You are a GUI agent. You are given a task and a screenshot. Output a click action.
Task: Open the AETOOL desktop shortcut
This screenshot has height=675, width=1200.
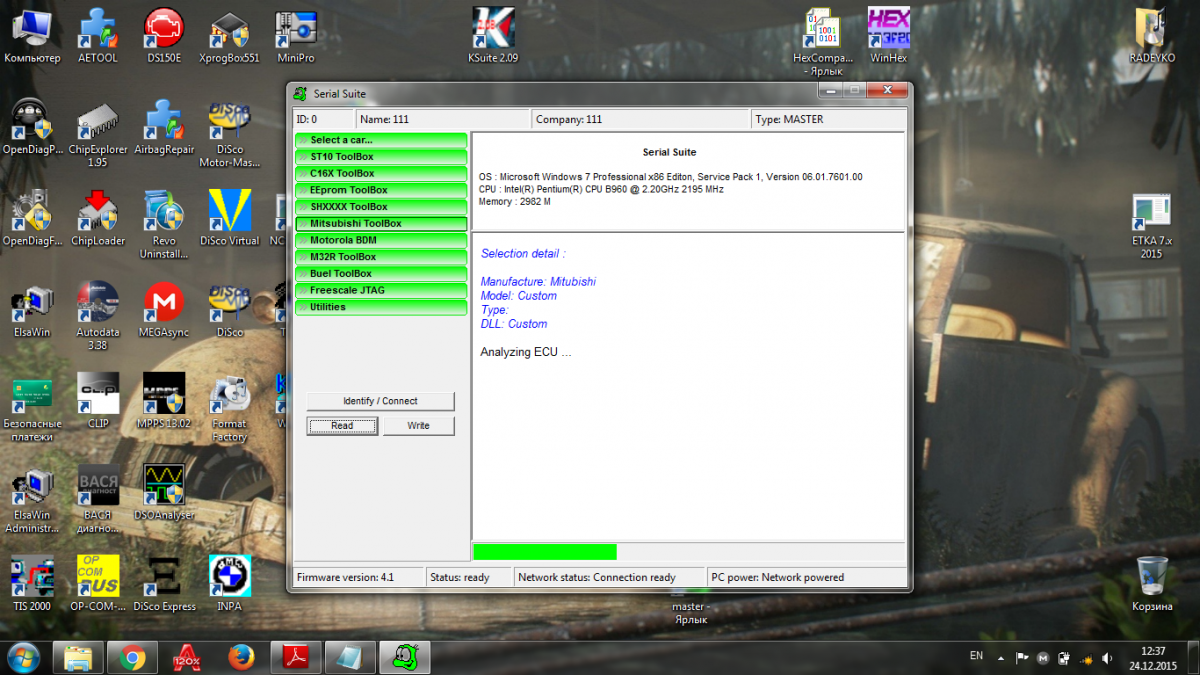pos(97,36)
